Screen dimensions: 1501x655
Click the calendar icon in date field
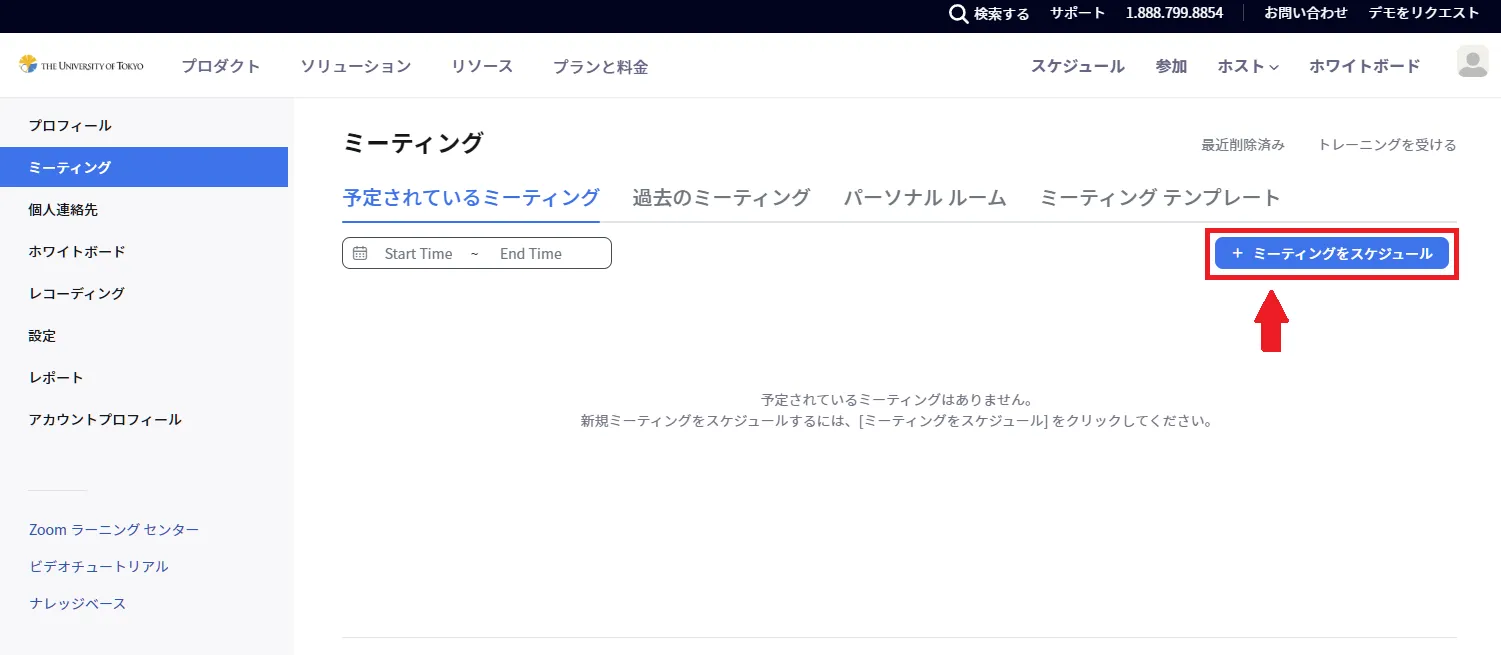point(360,254)
